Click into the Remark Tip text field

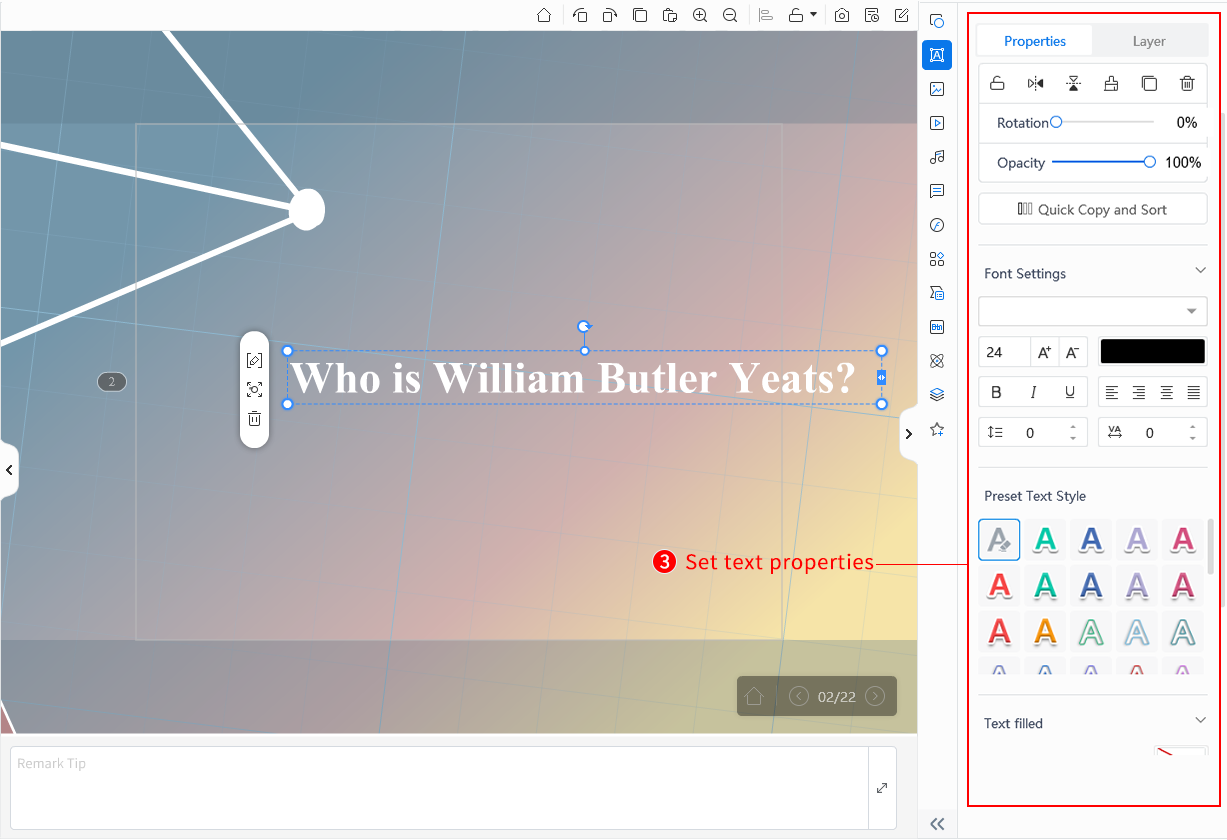(439, 787)
